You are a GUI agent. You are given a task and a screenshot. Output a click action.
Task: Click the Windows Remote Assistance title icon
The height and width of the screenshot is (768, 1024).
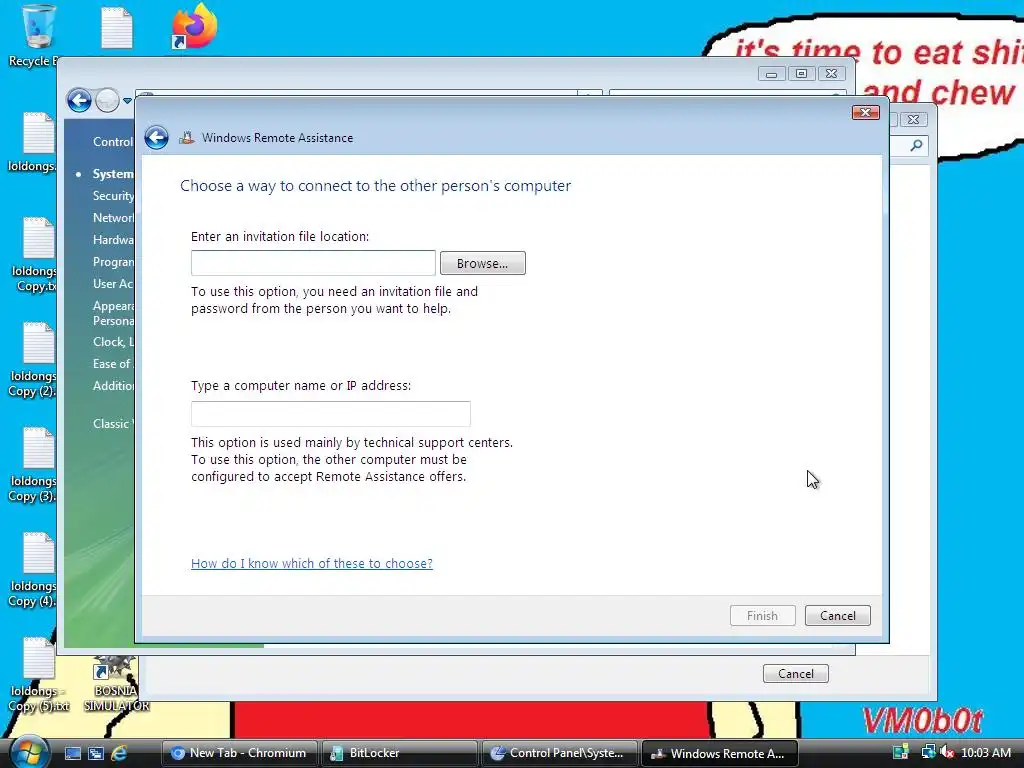187,138
